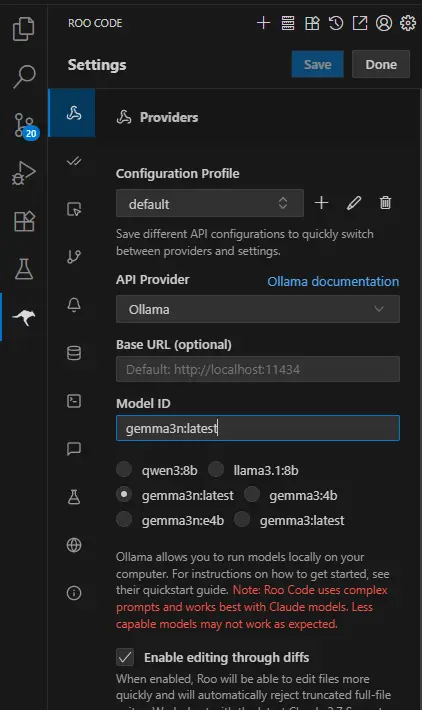Focus the Base URL input field
The width and height of the screenshot is (422, 710).
258,369
